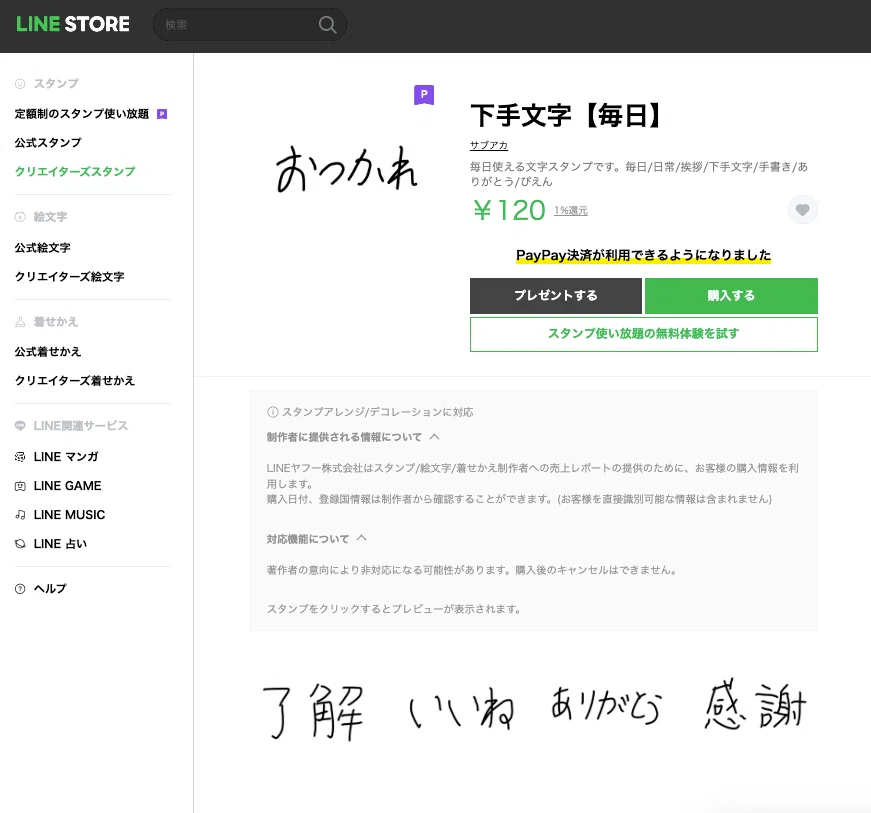This screenshot has width=871, height=813.
Task: Go to 公式スタンプ
Action: point(48,143)
